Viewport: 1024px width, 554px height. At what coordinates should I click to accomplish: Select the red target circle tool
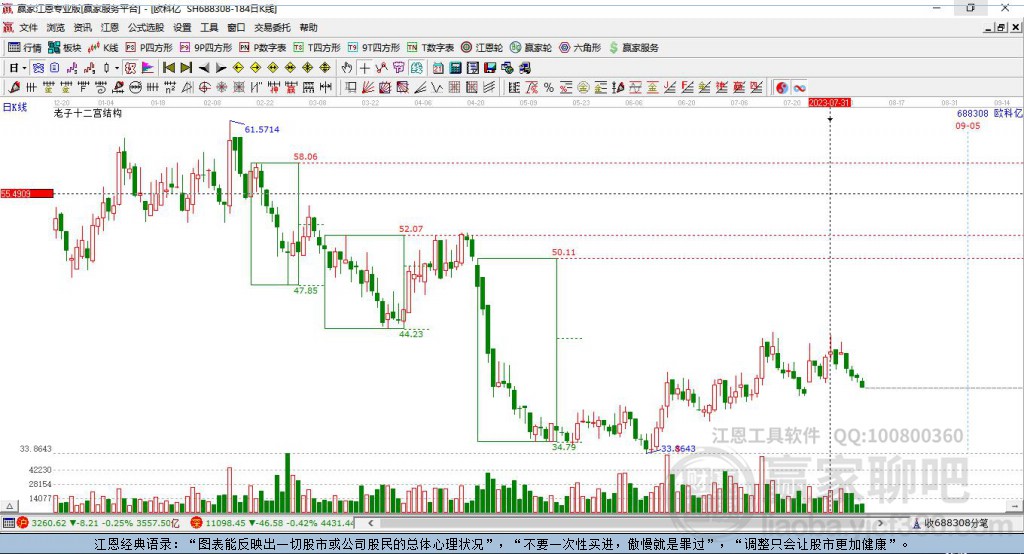[x=204, y=88]
